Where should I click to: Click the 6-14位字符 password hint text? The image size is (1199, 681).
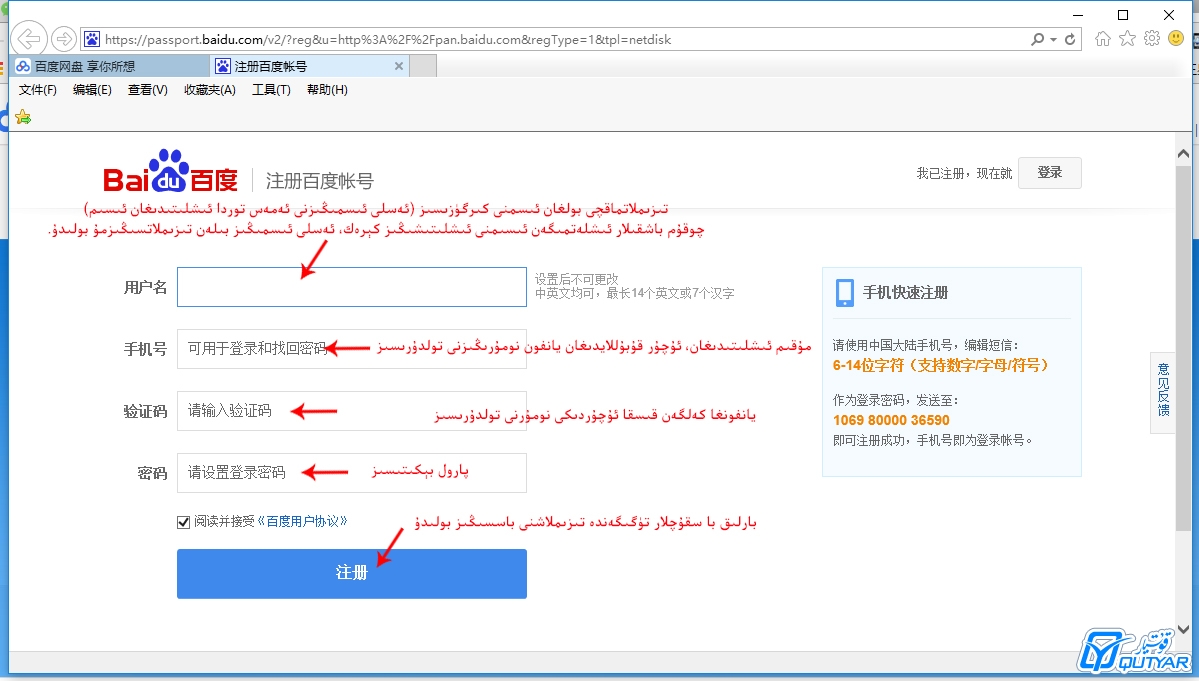[940, 365]
